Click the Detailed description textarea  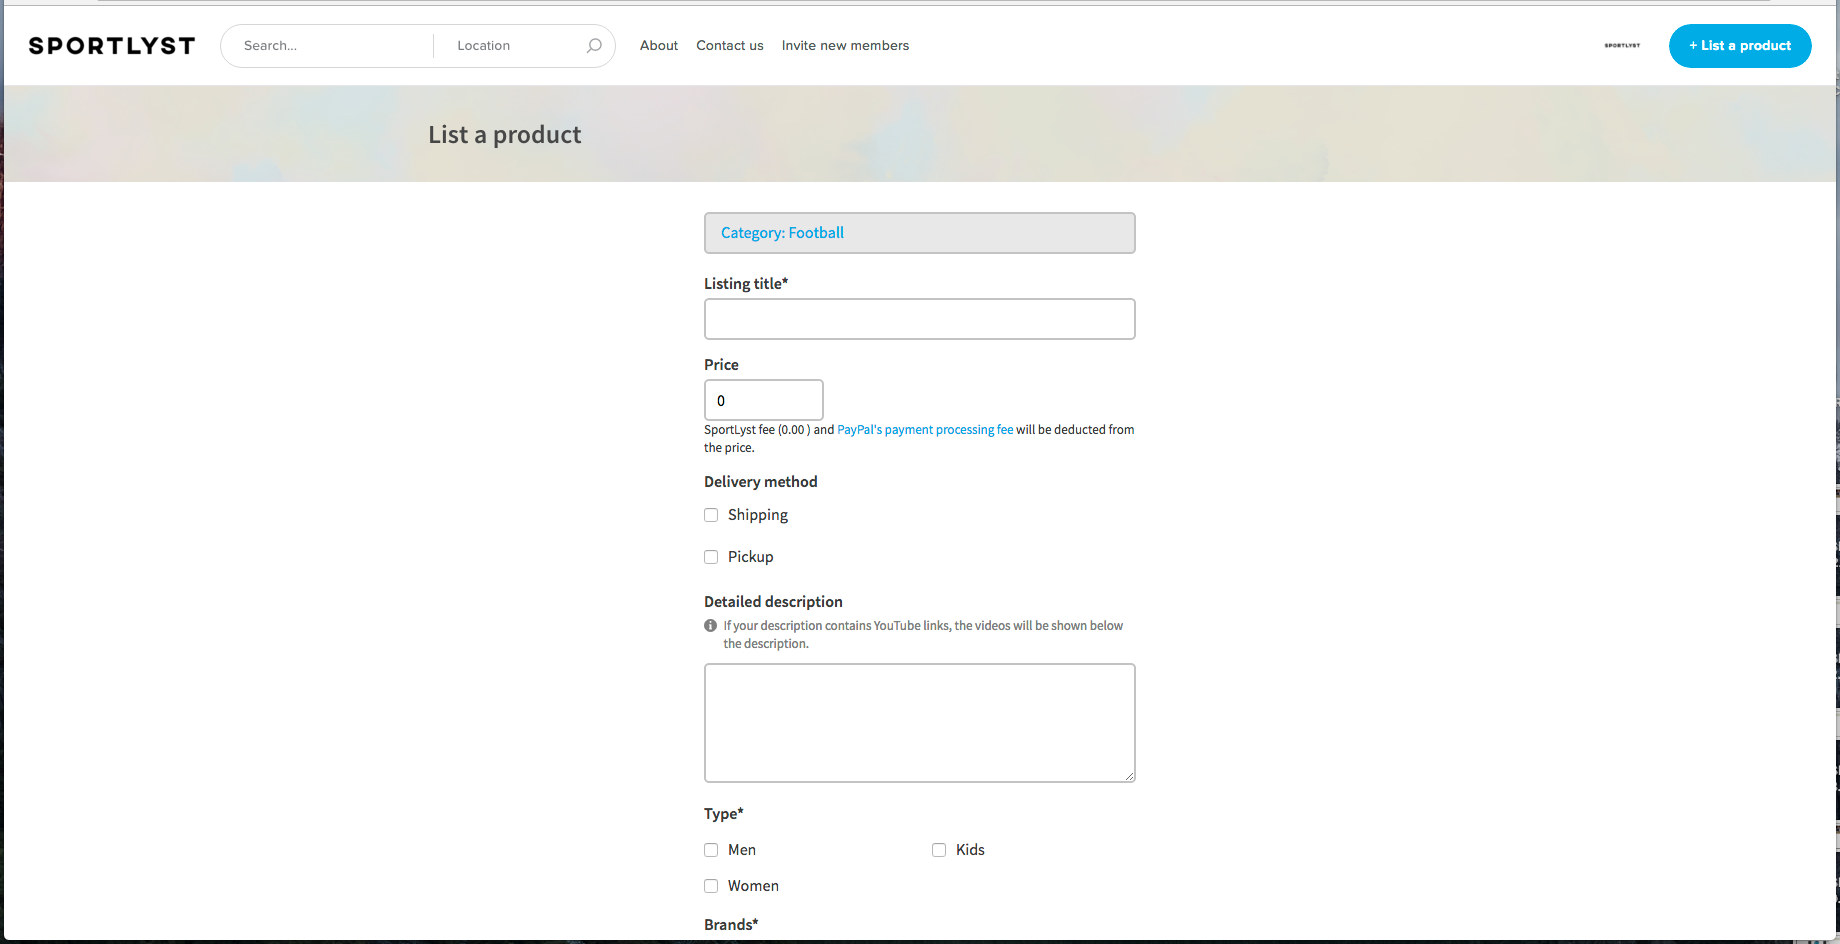pos(920,723)
